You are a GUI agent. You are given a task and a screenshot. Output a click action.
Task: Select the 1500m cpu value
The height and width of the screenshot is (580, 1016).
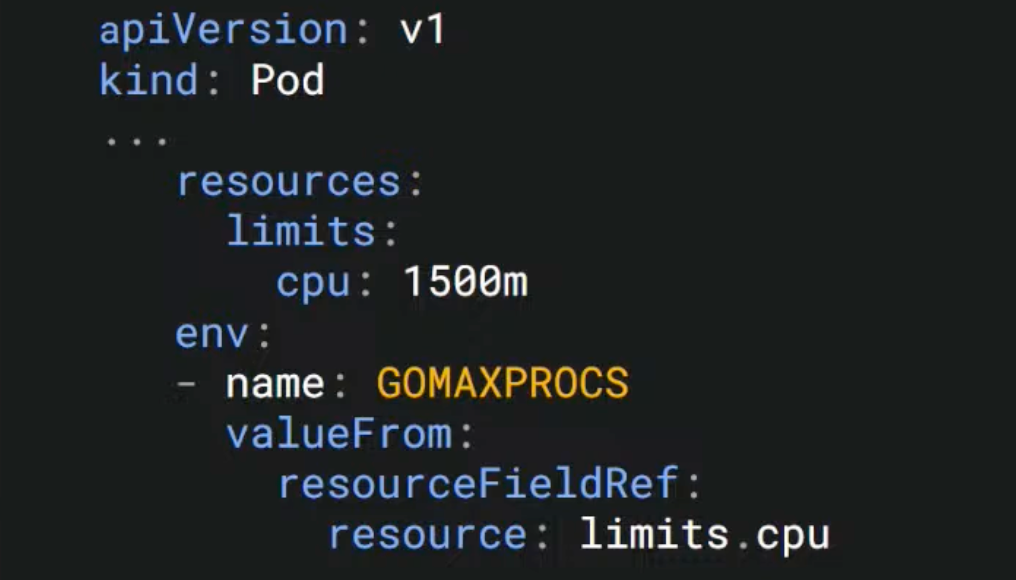pyautogui.click(x=465, y=281)
